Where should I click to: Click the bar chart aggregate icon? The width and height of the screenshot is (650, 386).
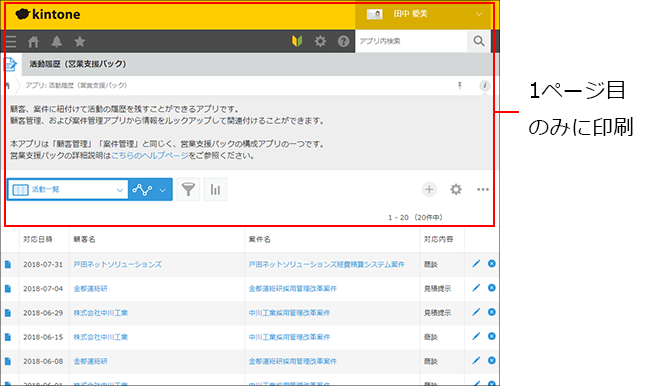(x=215, y=190)
